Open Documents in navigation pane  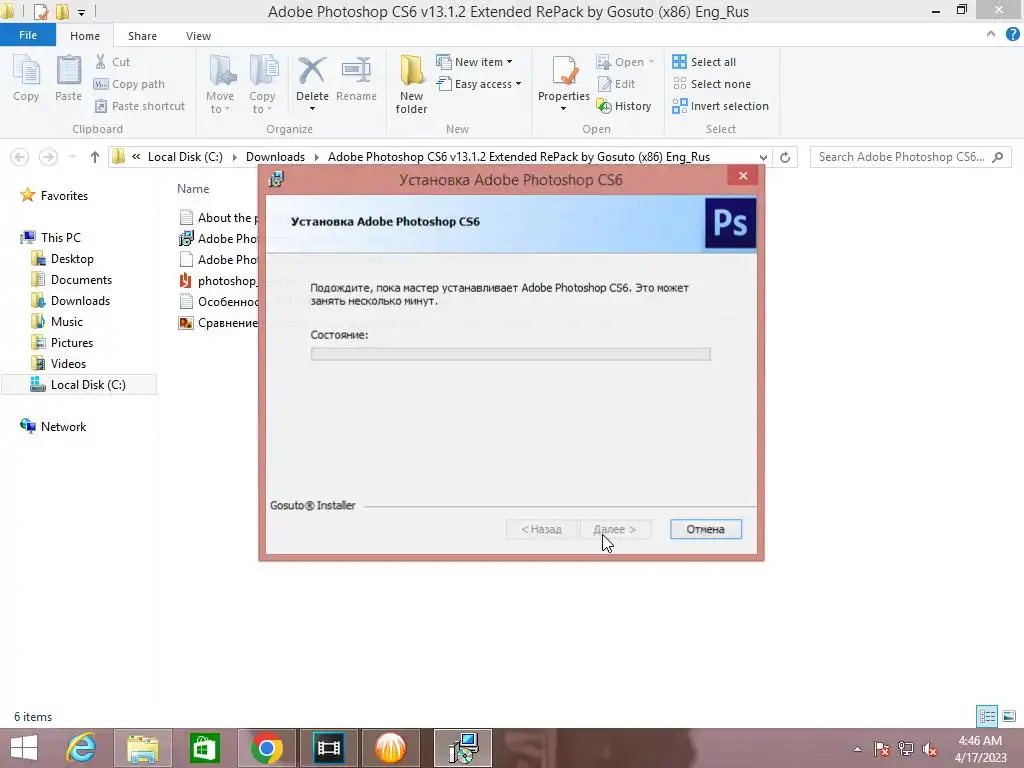(72, 280)
